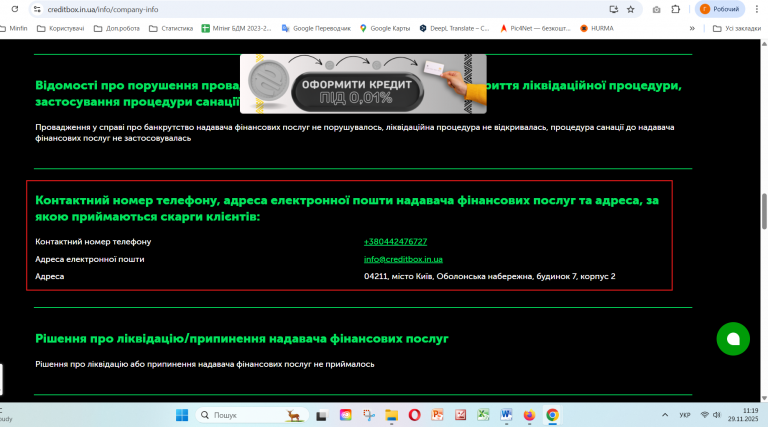Show hidden tray icons chevron
768x427 pixels.
point(665,415)
